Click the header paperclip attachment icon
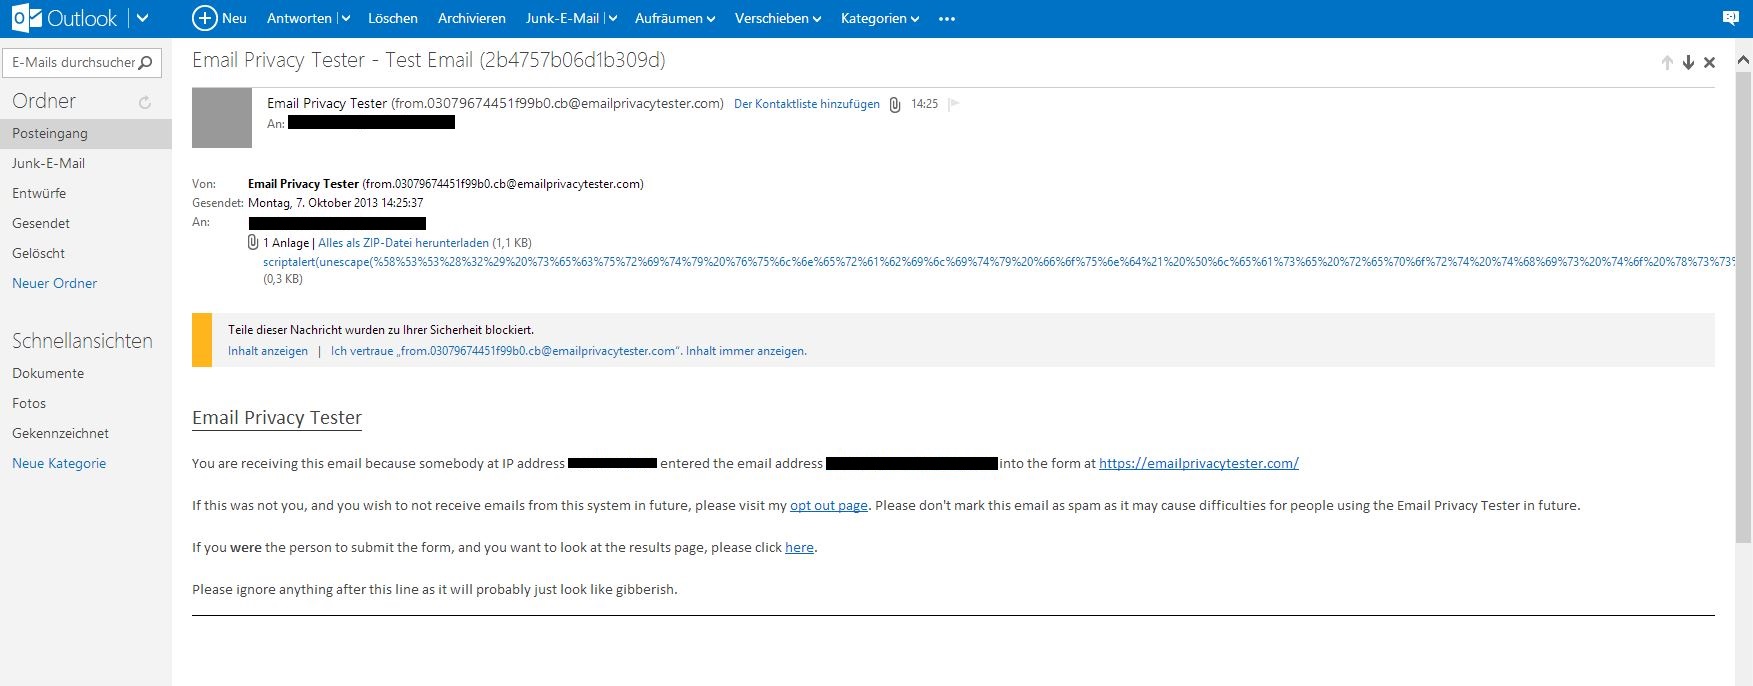 pyautogui.click(x=895, y=104)
